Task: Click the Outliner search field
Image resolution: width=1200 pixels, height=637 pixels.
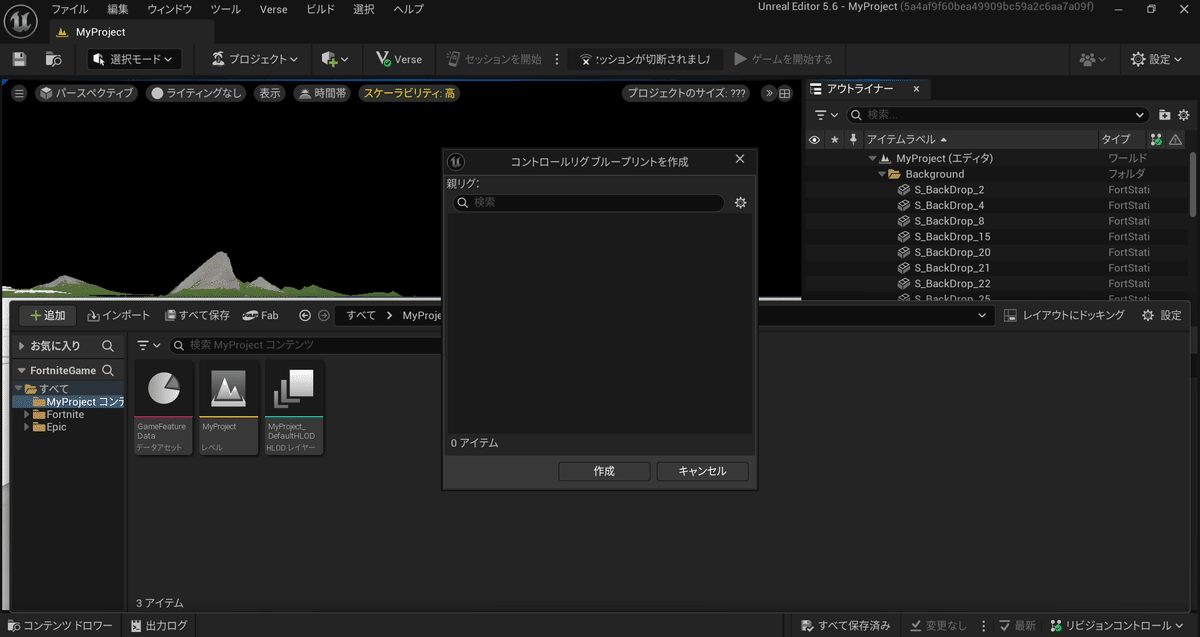Action: [997, 115]
